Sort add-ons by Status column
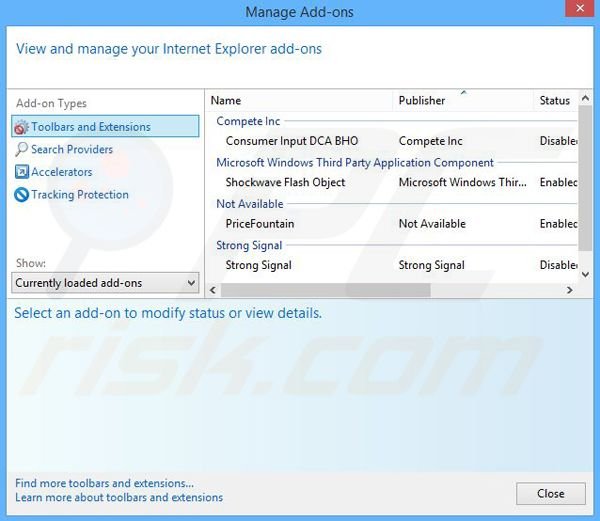Image resolution: width=600 pixels, height=521 pixels. (556, 101)
